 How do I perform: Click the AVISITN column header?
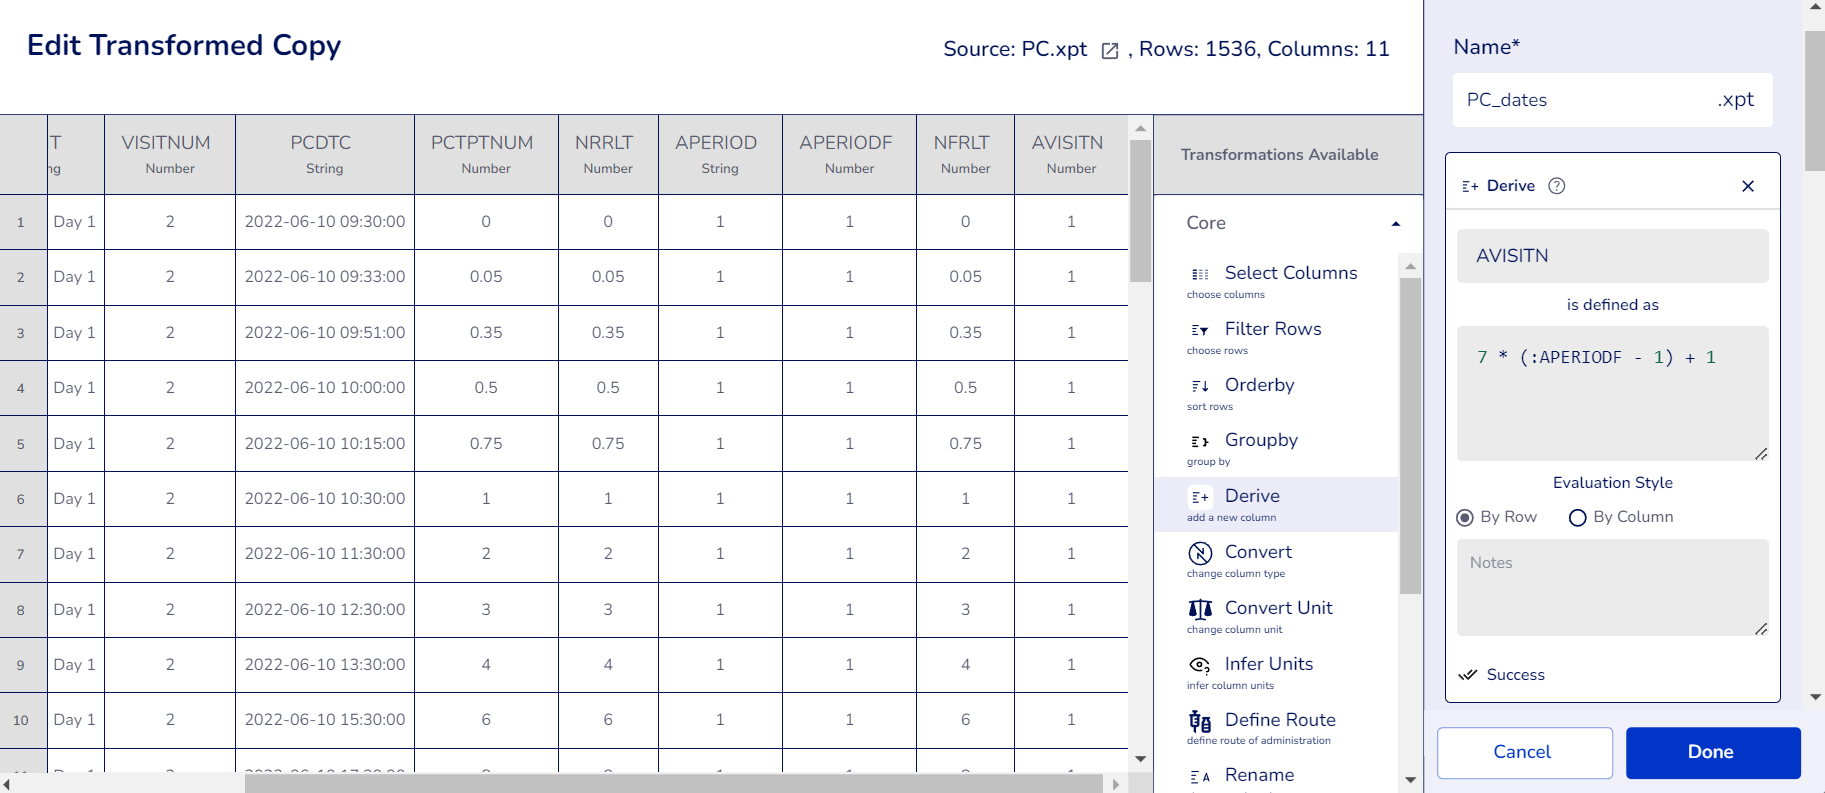[1071, 154]
